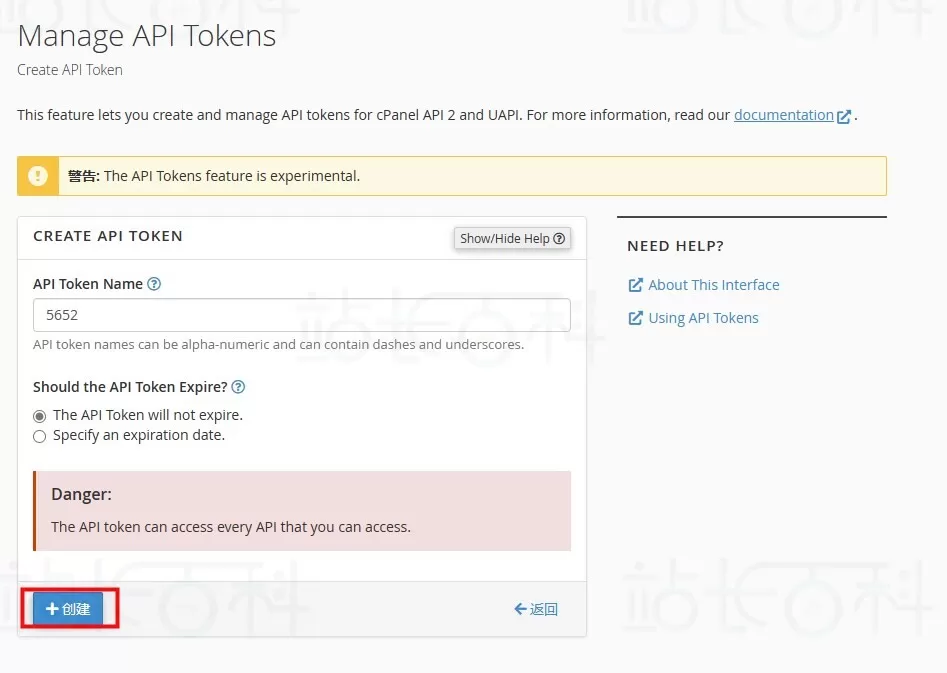Click the yellow warning exclamation icon
This screenshot has width=947, height=673.
click(x=38, y=176)
